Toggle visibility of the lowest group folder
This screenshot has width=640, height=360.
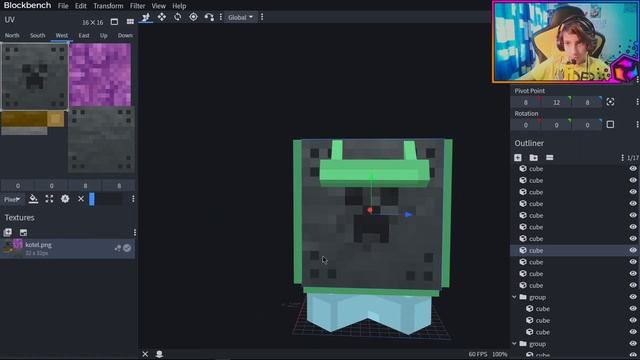pyautogui.click(x=633, y=344)
